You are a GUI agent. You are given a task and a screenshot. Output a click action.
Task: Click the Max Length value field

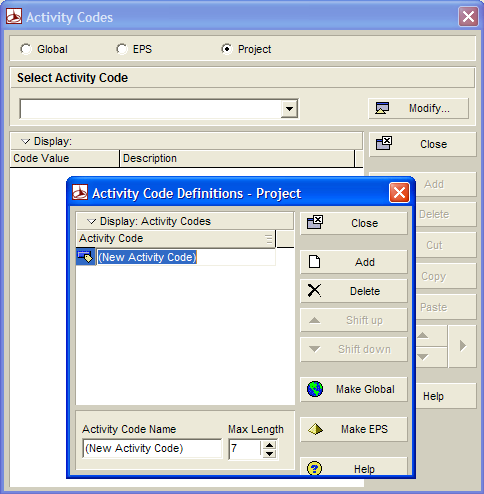coord(245,448)
